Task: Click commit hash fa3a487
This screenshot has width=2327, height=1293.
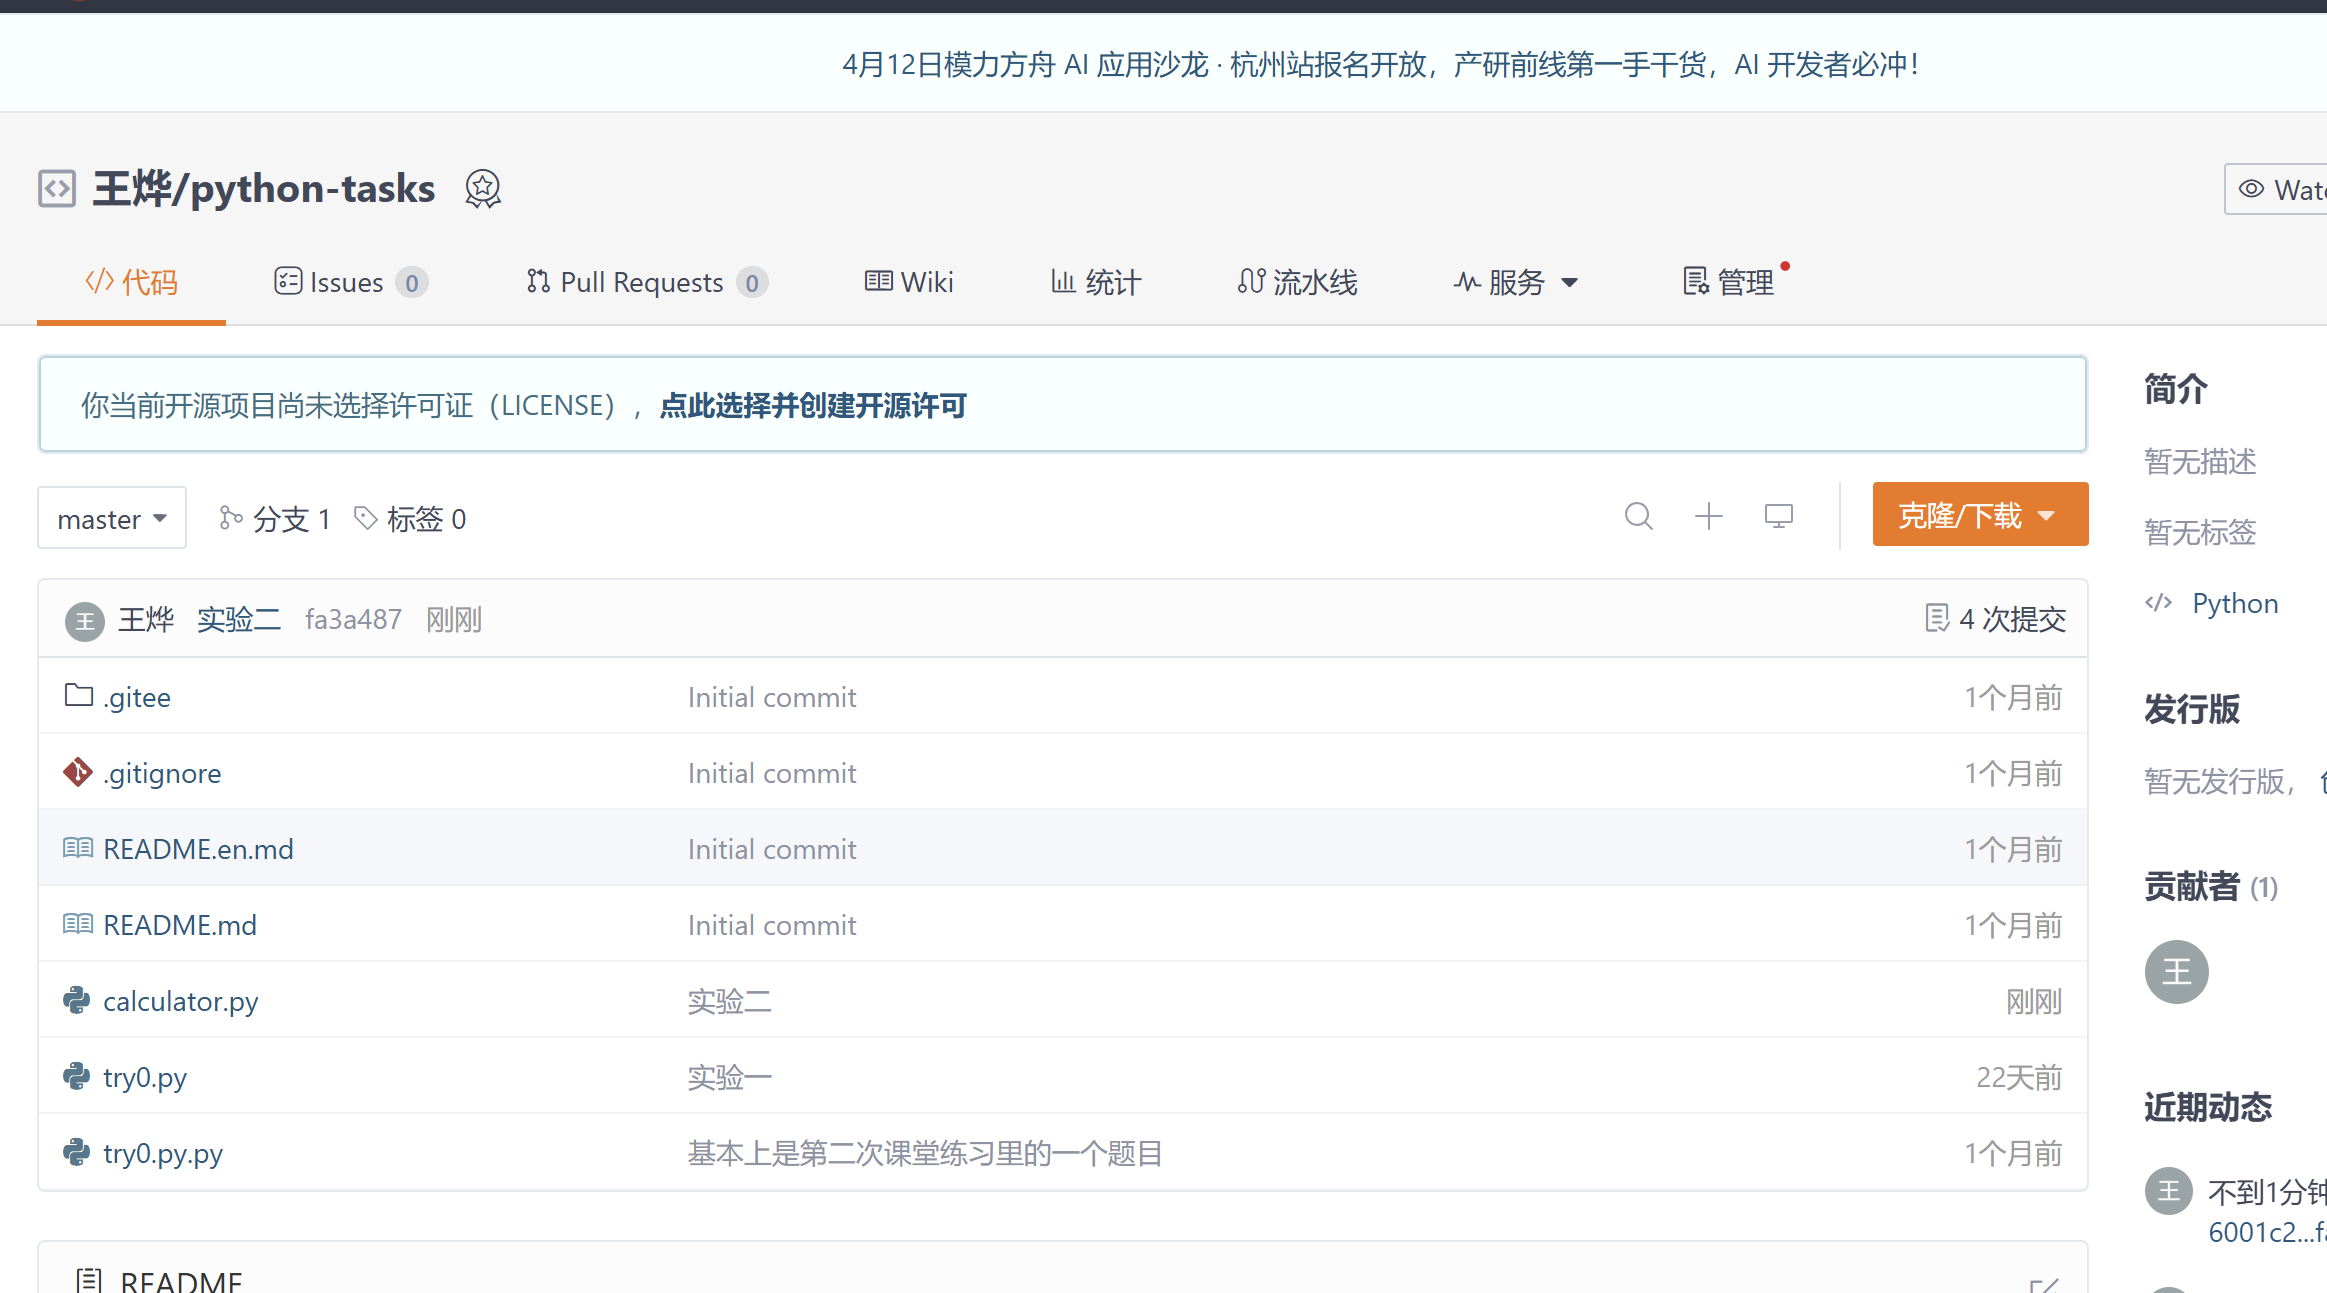Action: point(353,619)
